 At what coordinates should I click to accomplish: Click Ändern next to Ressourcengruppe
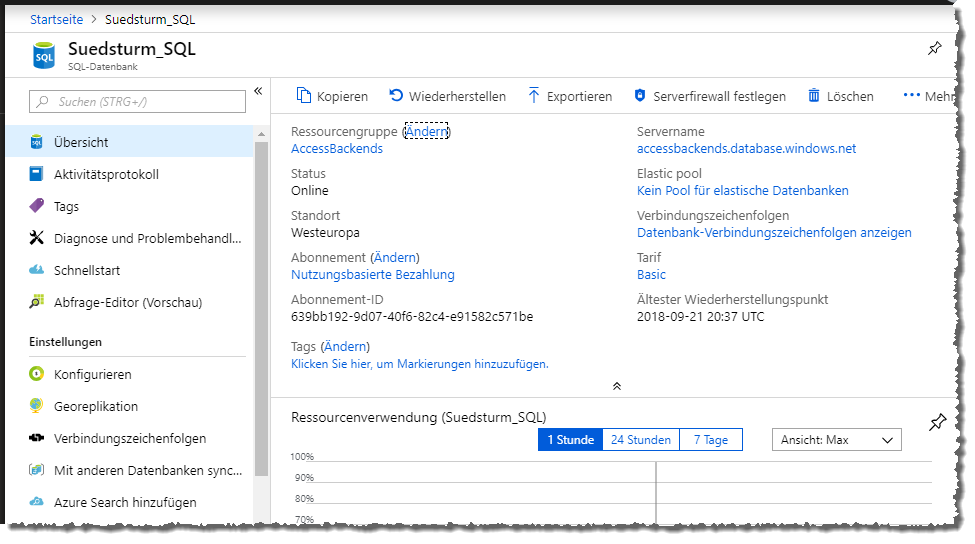click(x=427, y=131)
